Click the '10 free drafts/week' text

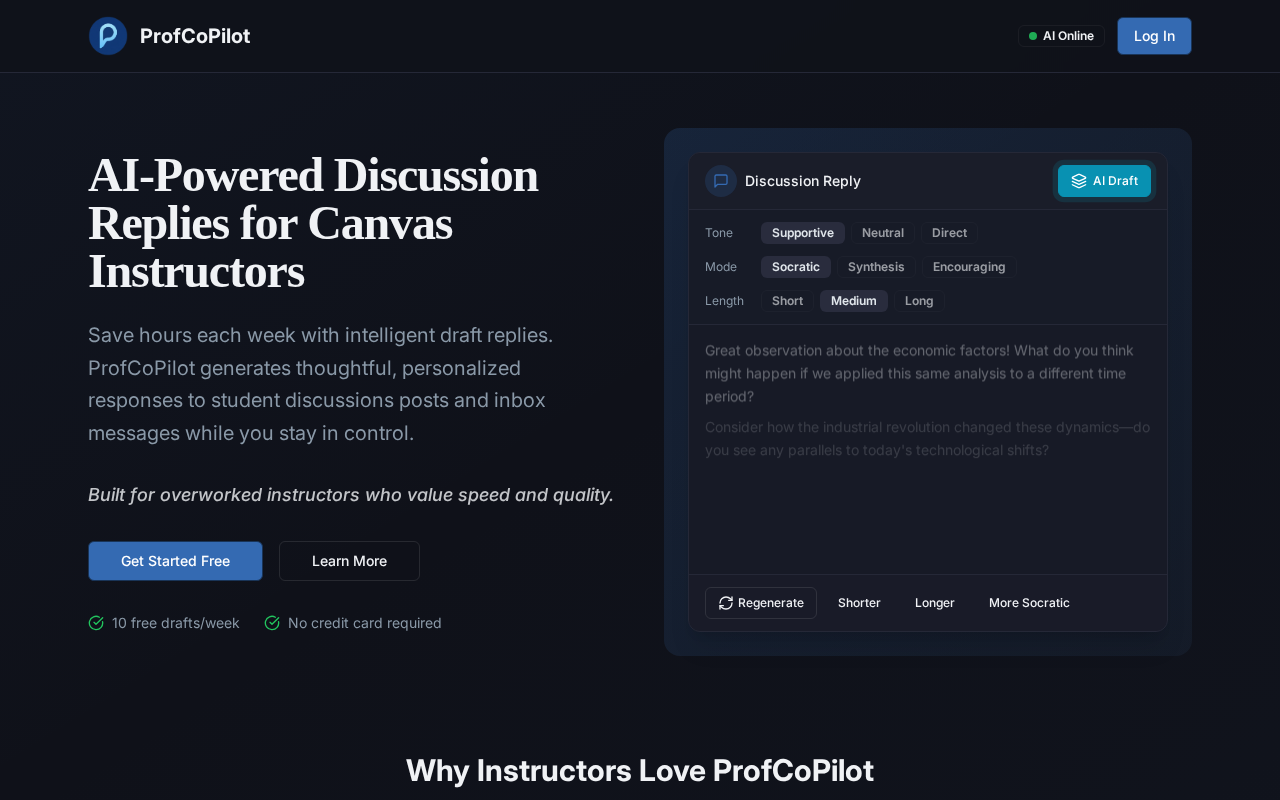tap(176, 623)
